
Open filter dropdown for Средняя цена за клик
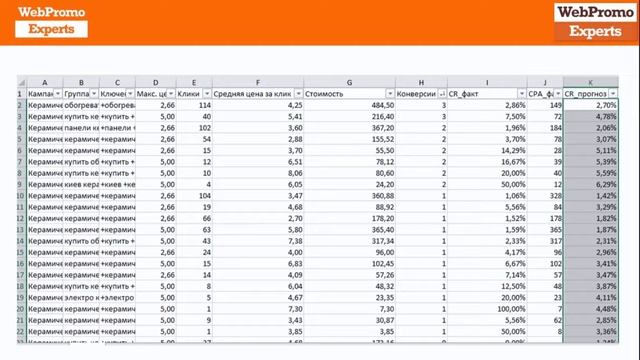point(298,94)
